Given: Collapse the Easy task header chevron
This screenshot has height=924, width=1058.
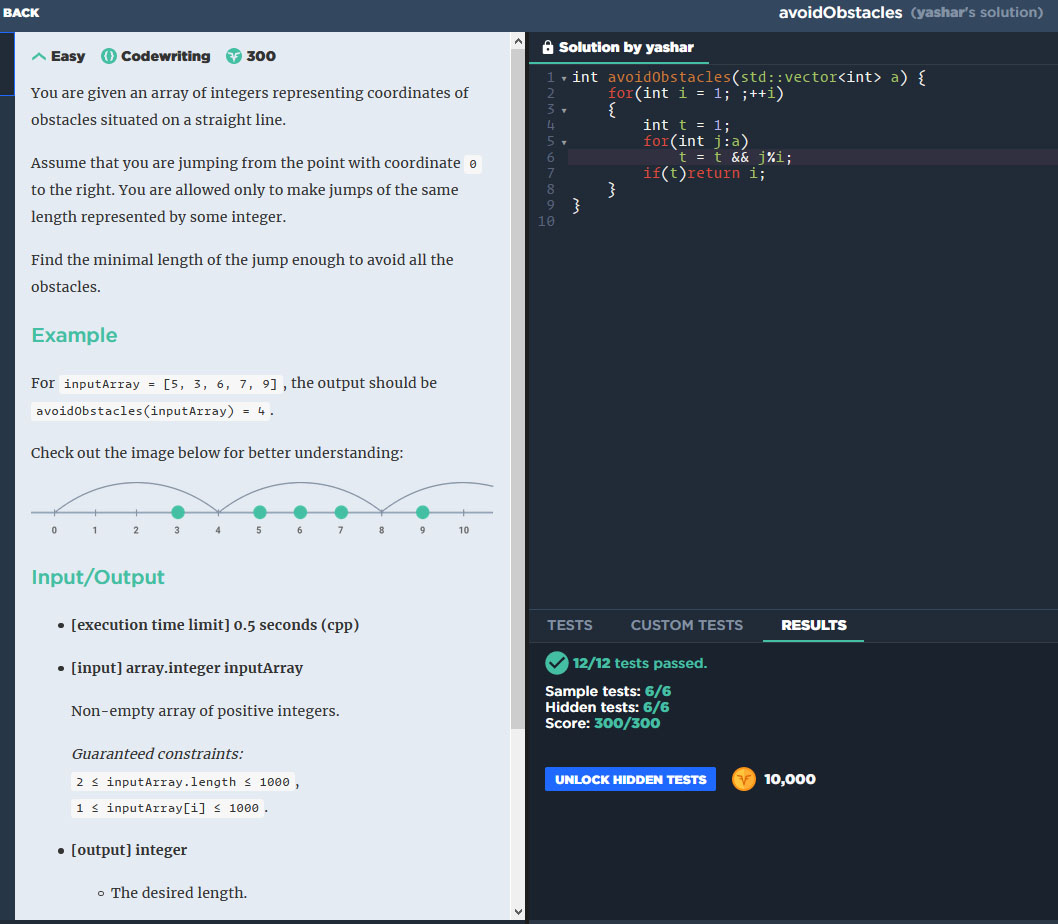Looking at the screenshot, I should point(39,56).
